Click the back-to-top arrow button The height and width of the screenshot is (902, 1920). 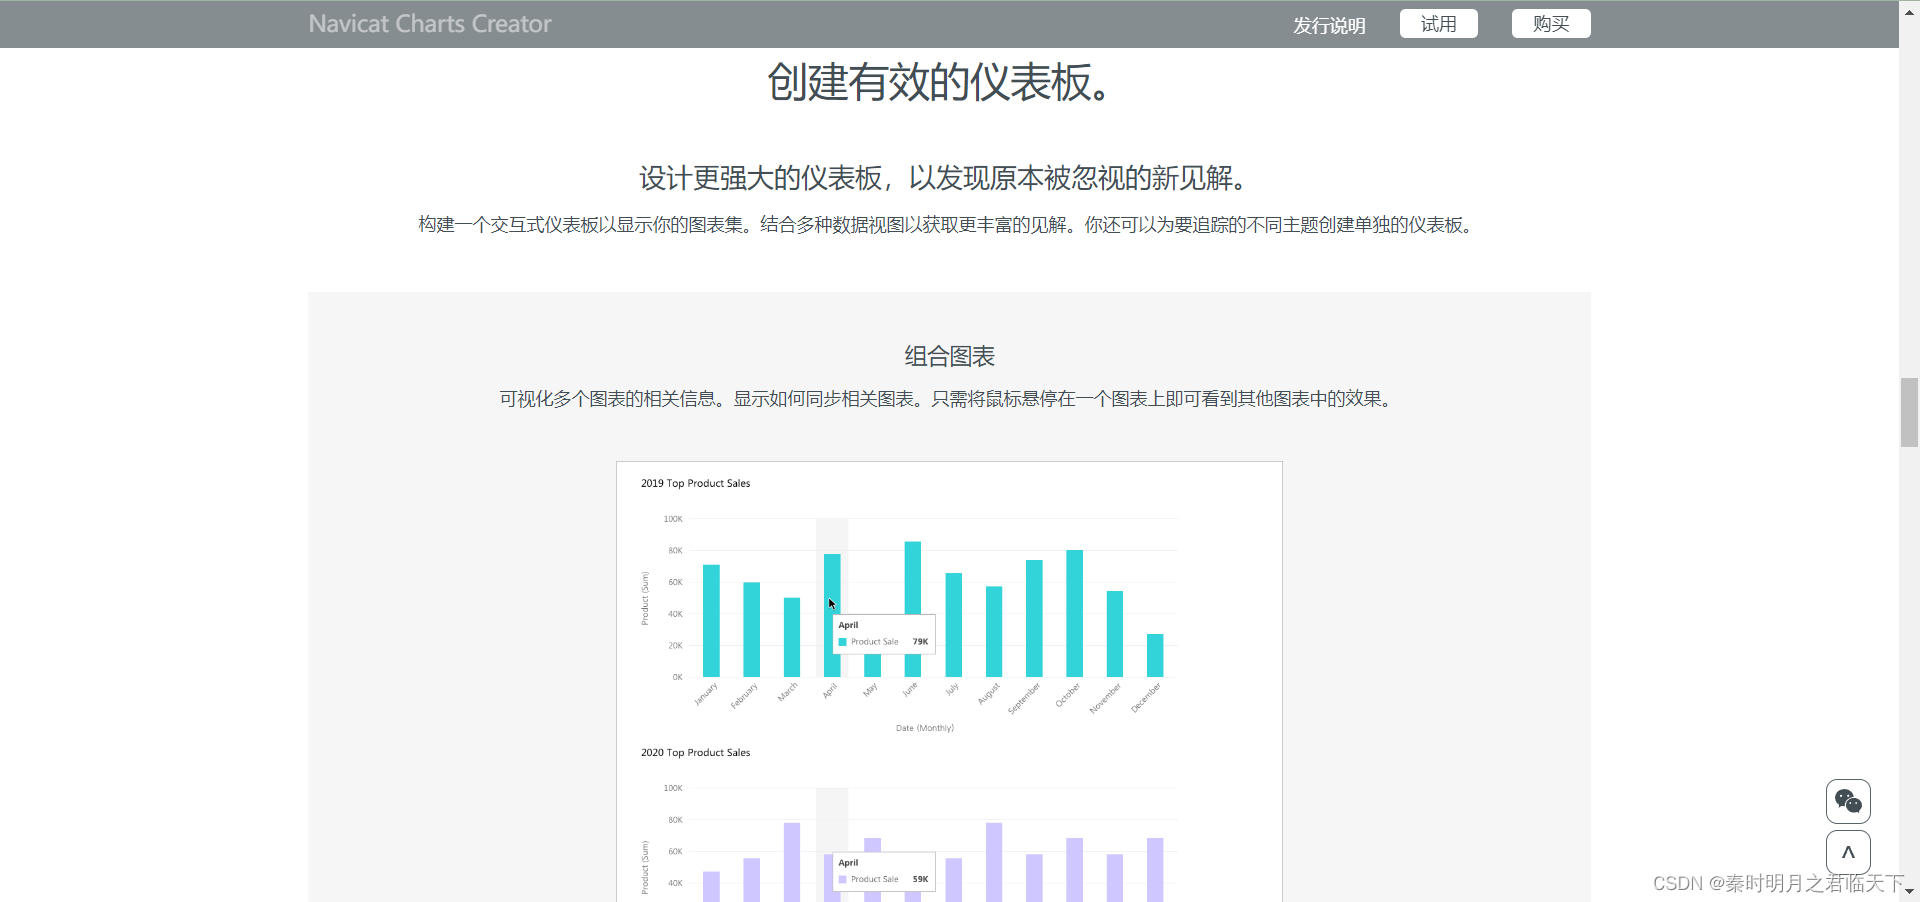1848,853
